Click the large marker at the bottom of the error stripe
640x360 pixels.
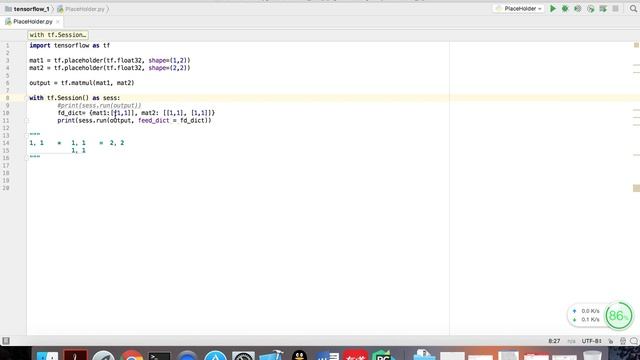(636, 188)
